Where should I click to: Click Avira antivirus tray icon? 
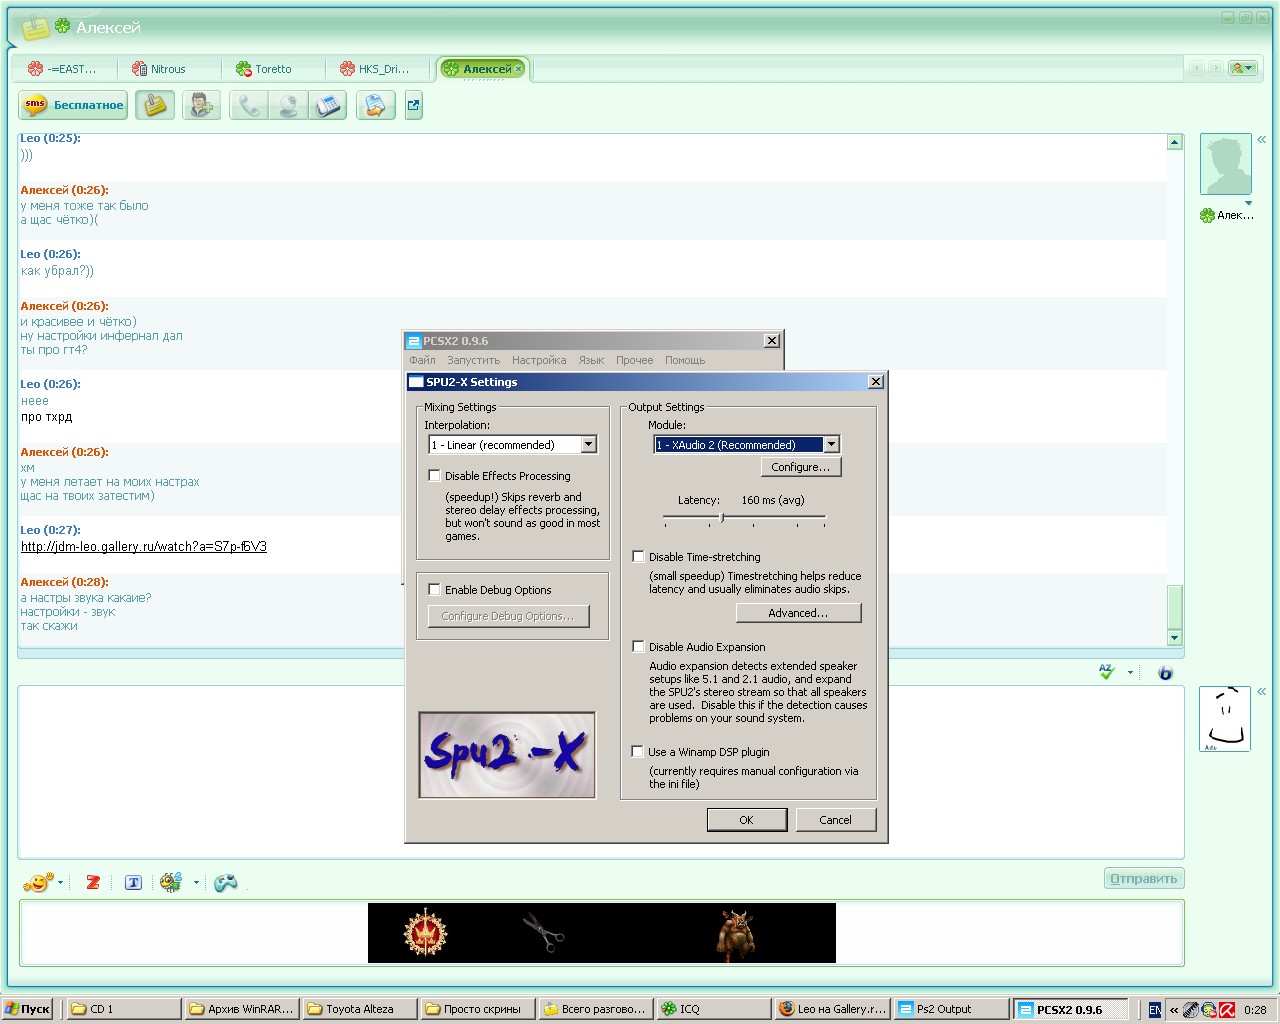pos(1226,1010)
